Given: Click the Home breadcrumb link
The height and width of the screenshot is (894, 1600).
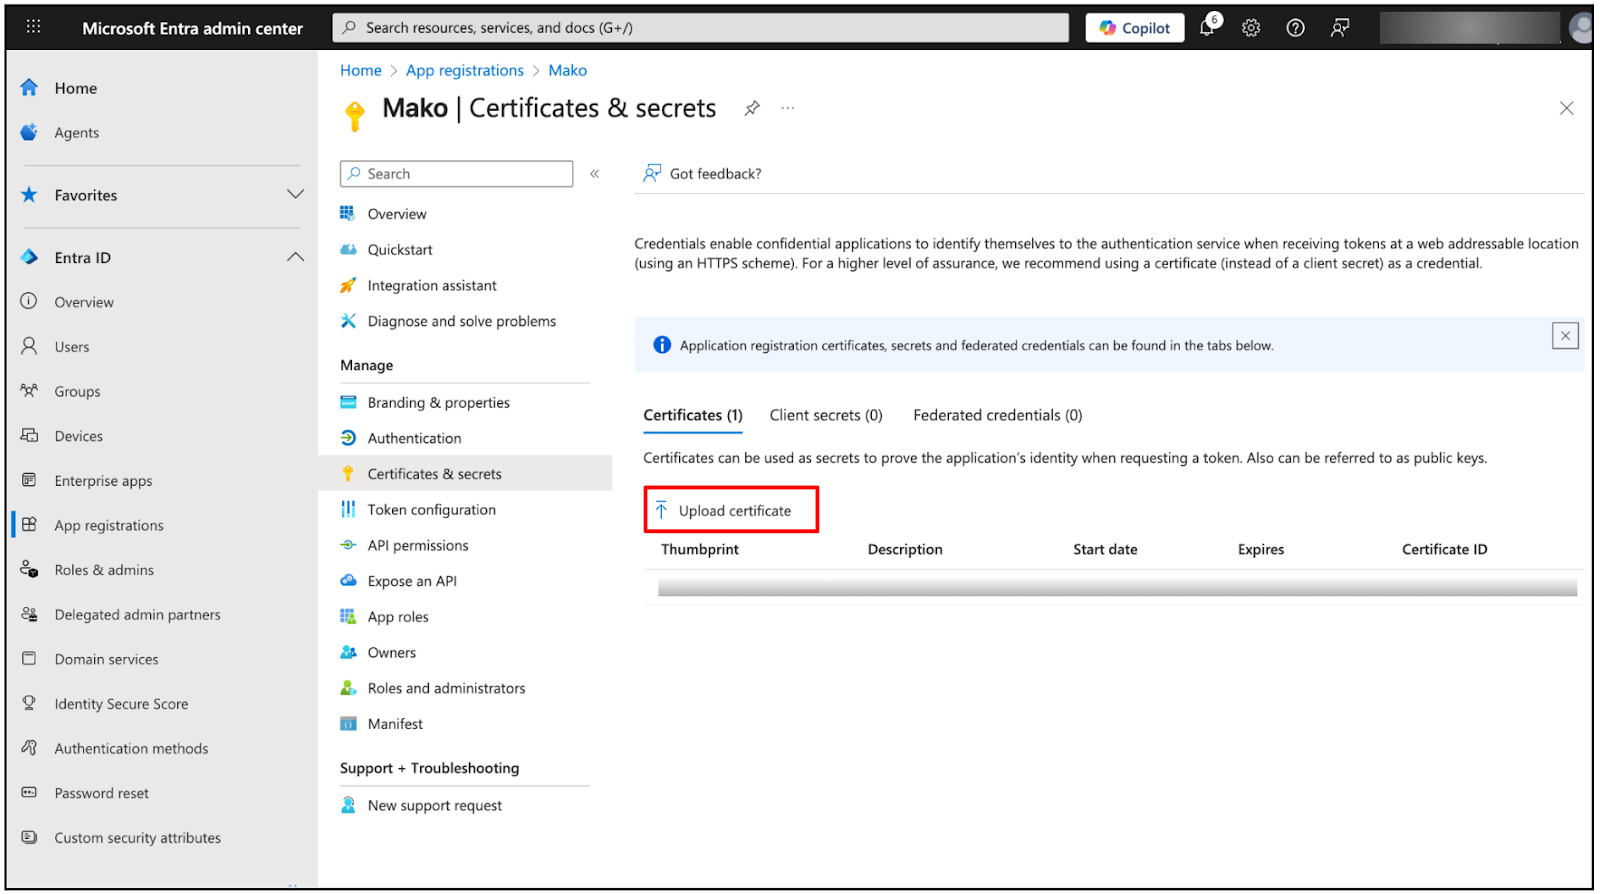Looking at the screenshot, I should (360, 70).
